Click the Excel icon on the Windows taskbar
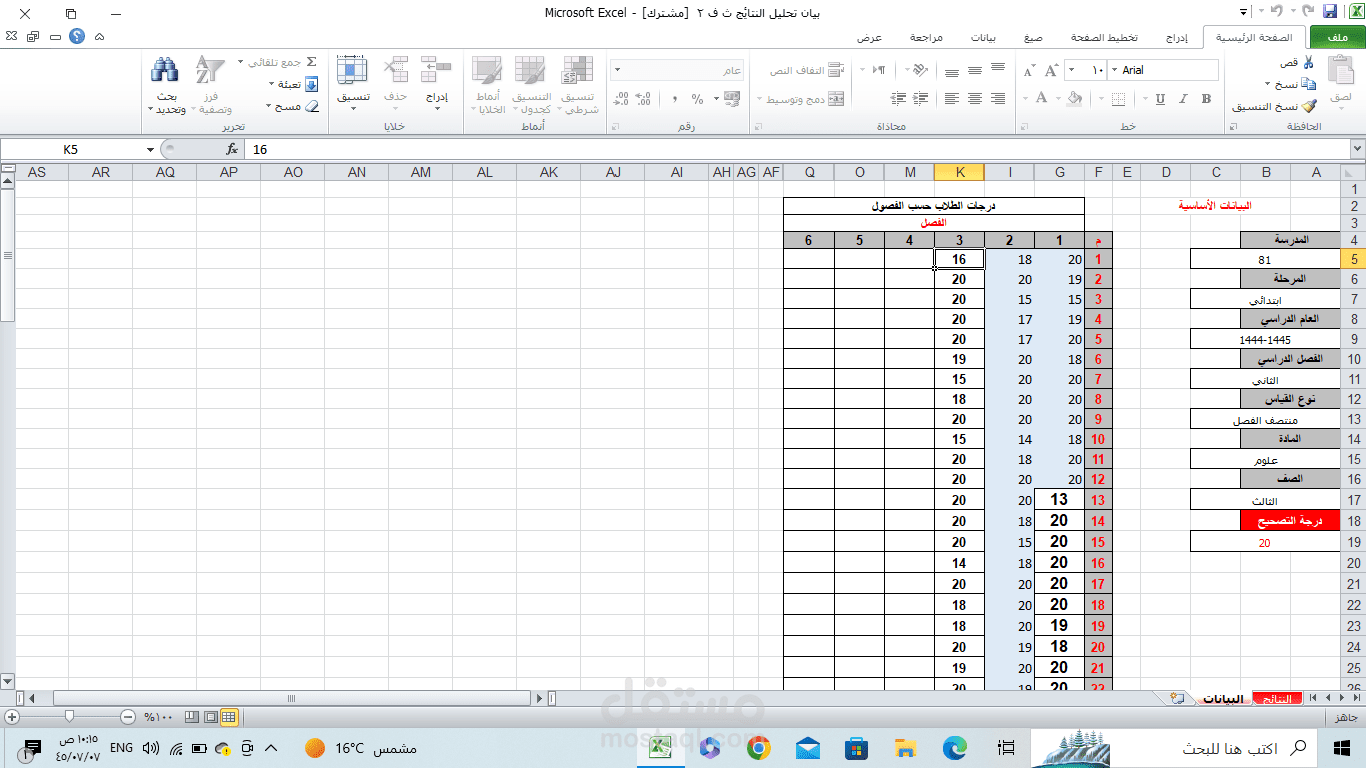Screen dimensions: 1366x768 [x=661, y=748]
